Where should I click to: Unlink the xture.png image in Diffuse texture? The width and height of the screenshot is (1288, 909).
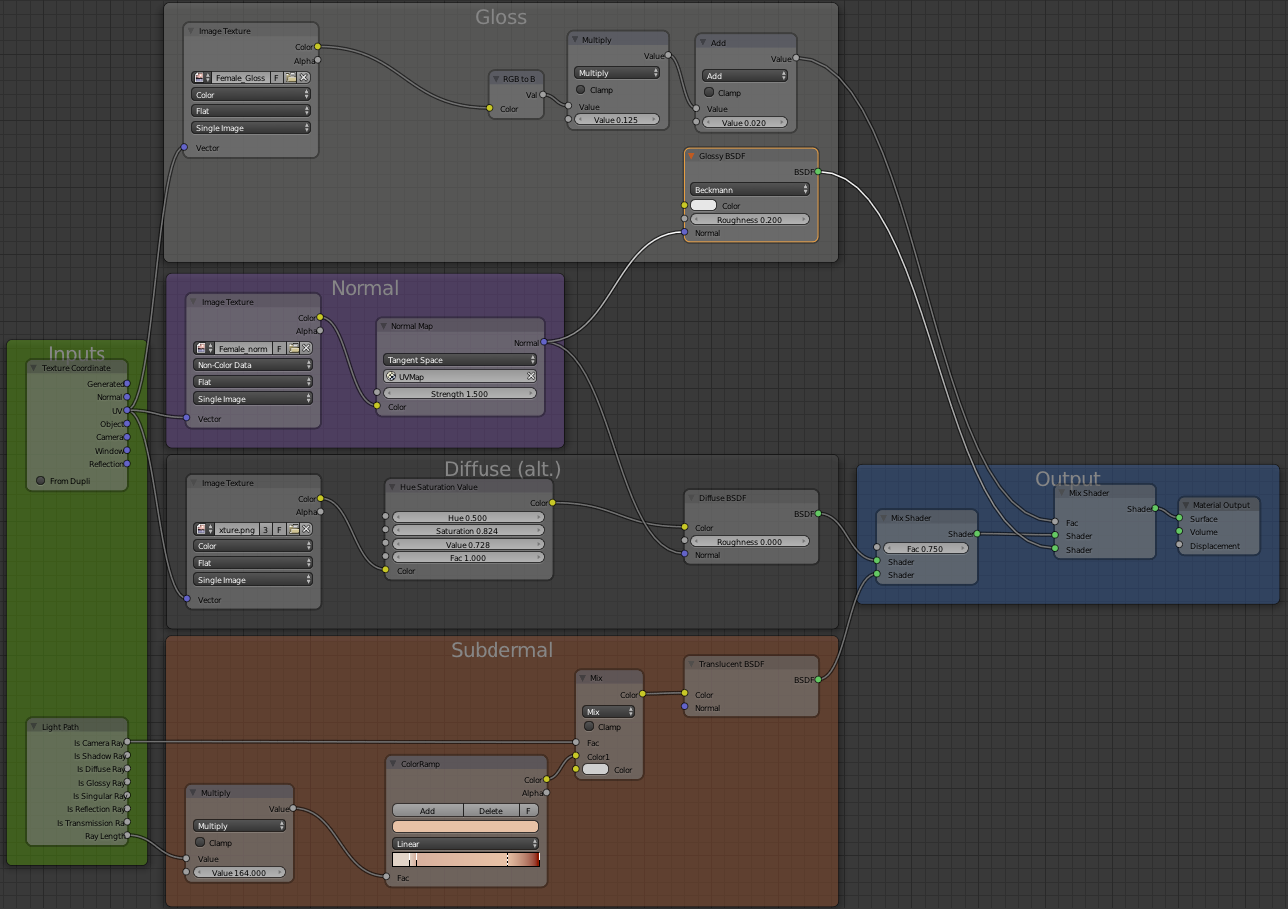[x=305, y=529]
